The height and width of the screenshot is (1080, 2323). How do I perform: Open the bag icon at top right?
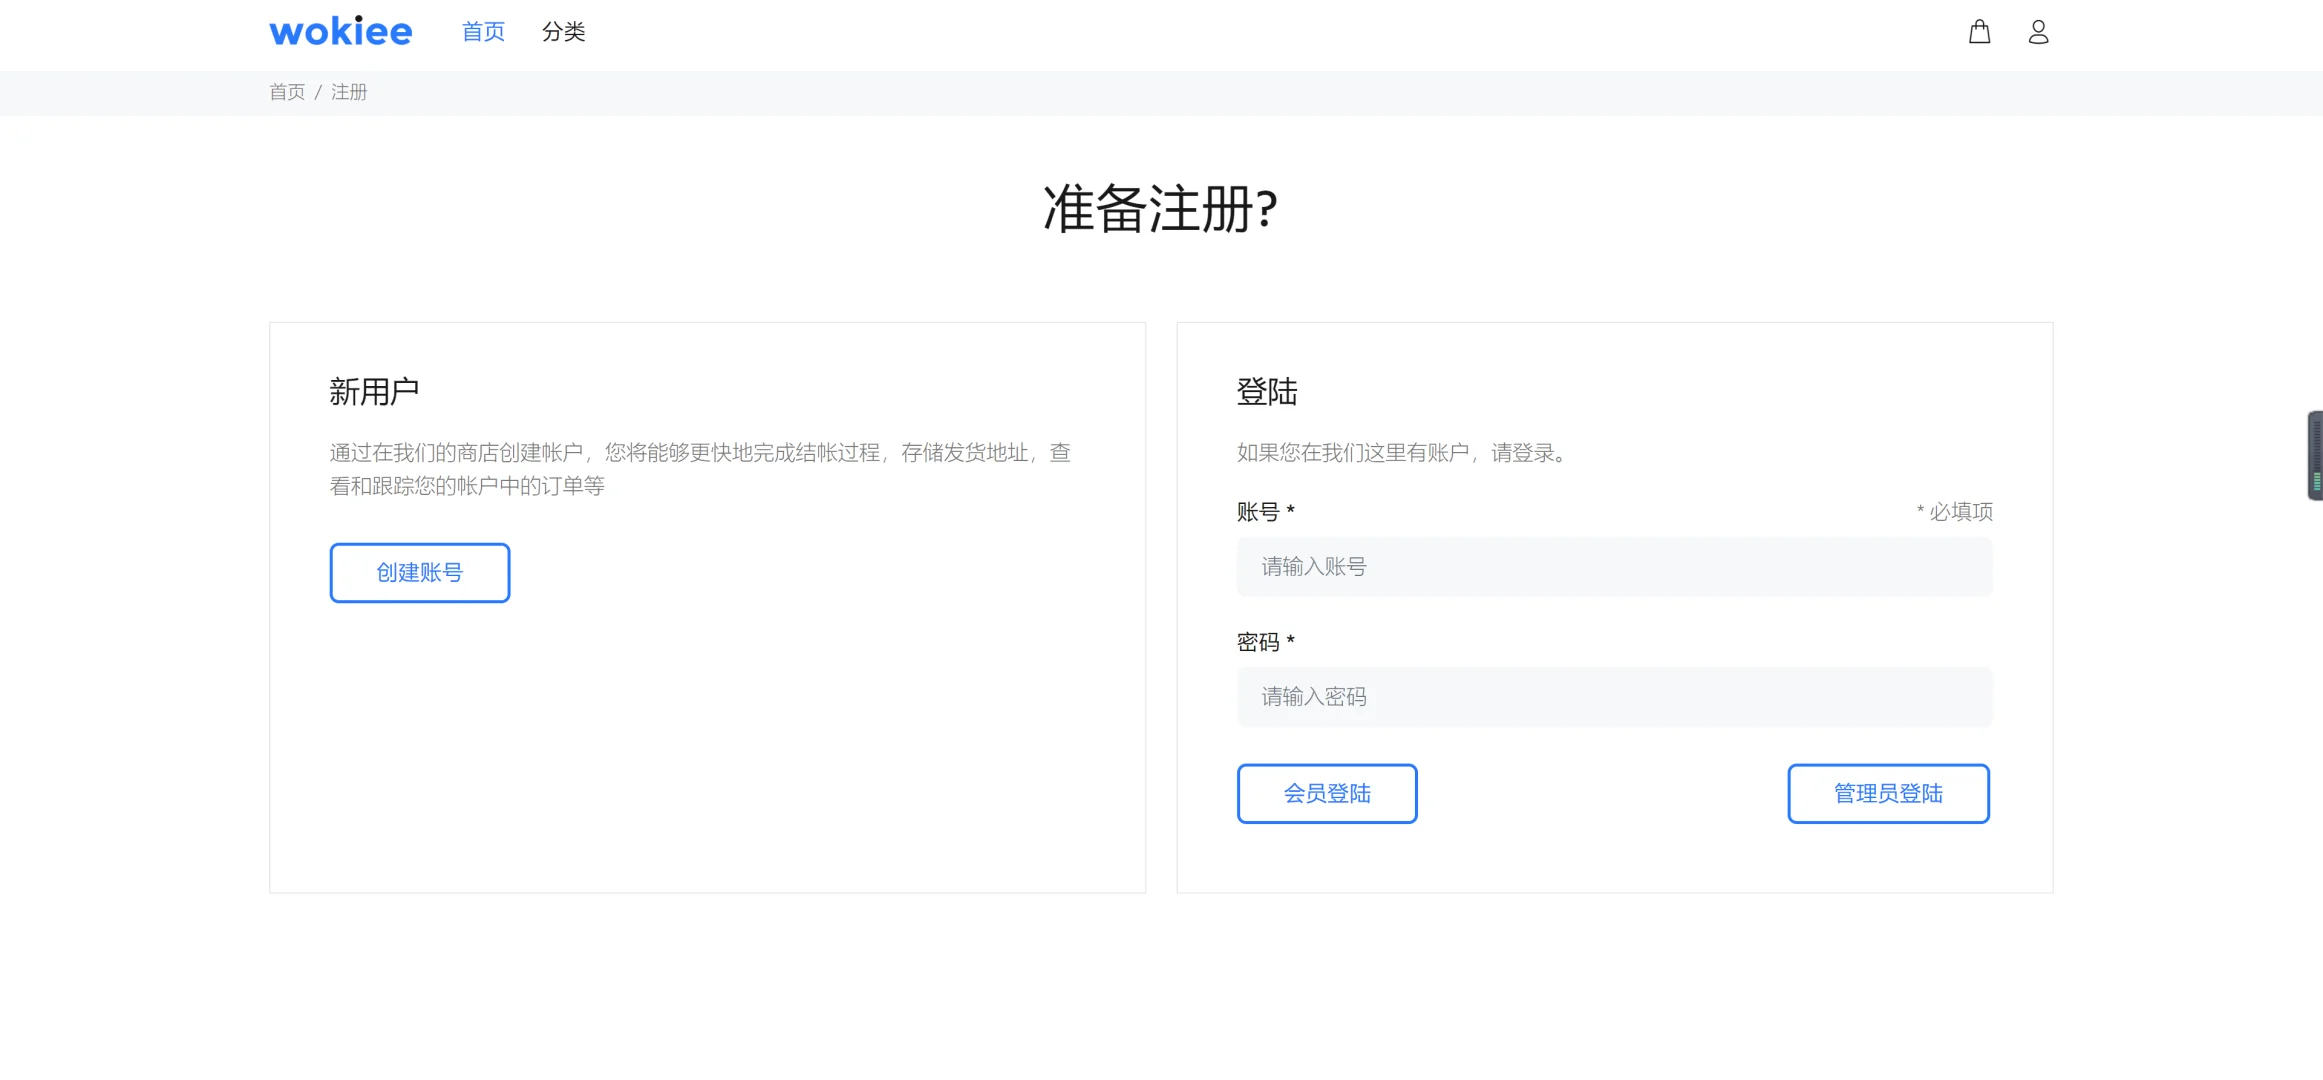[x=1979, y=32]
